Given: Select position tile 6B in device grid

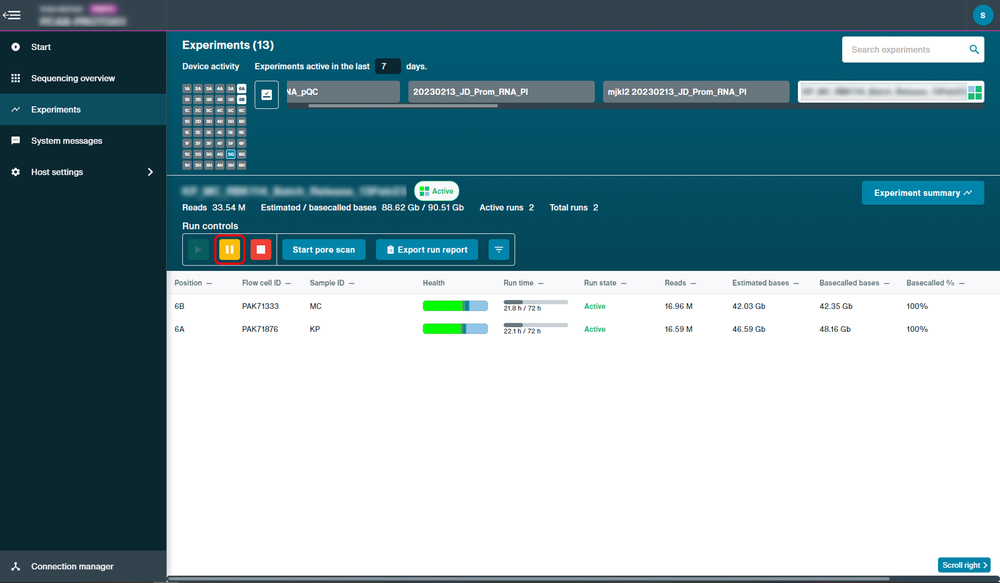Looking at the screenshot, I should click(x=242, y=100).
